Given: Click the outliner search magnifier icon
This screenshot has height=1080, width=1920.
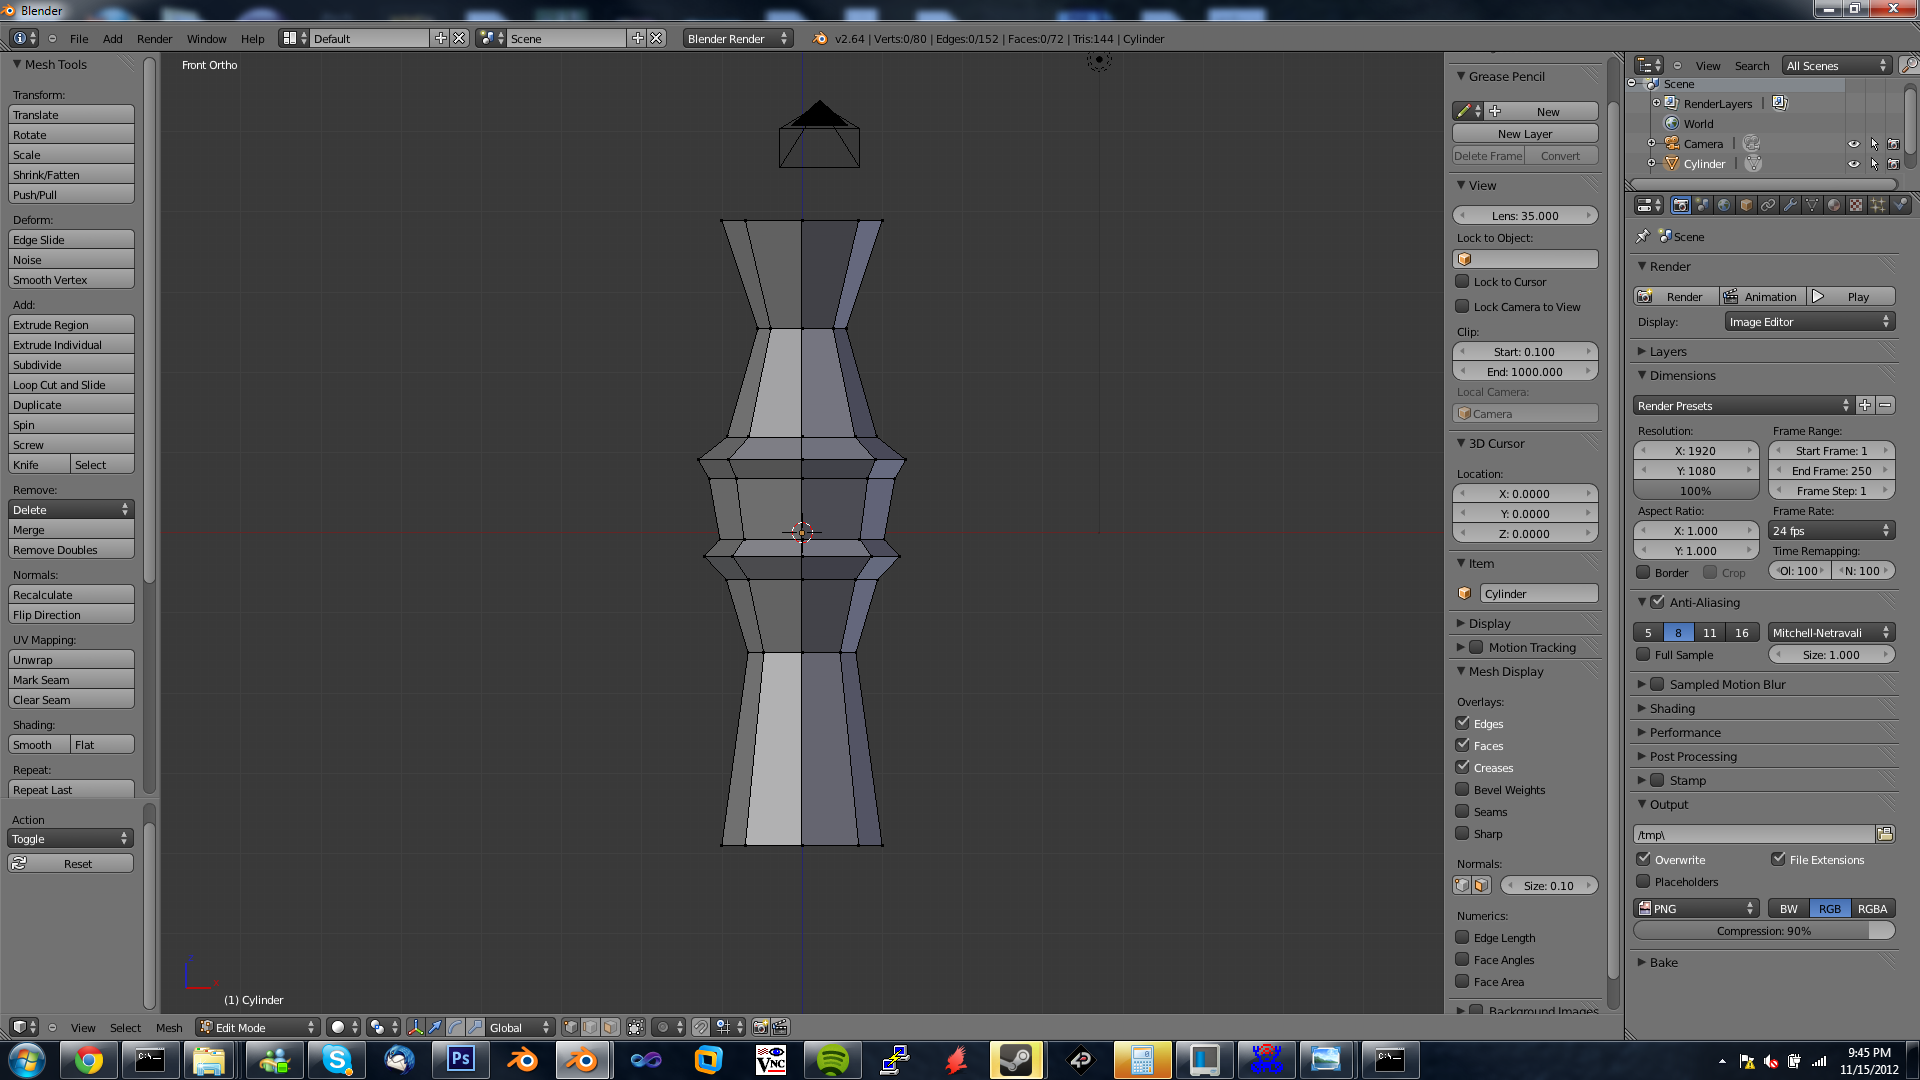Looking at the screenshot, I should [x=1909, y=65].
